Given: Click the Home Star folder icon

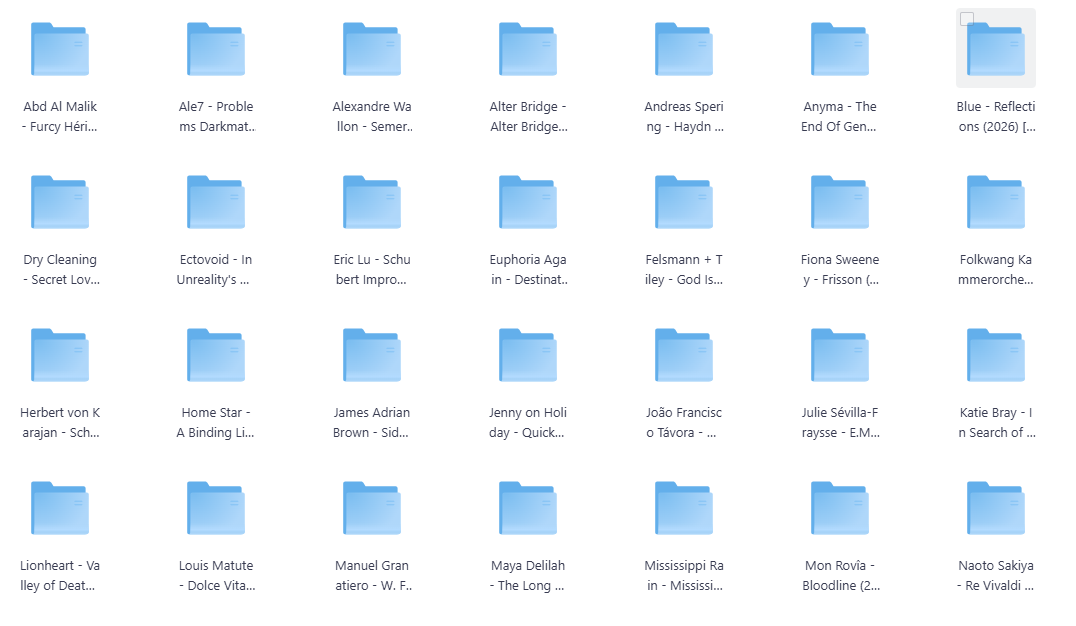Looking at the screenshot, I should [216, 355].
